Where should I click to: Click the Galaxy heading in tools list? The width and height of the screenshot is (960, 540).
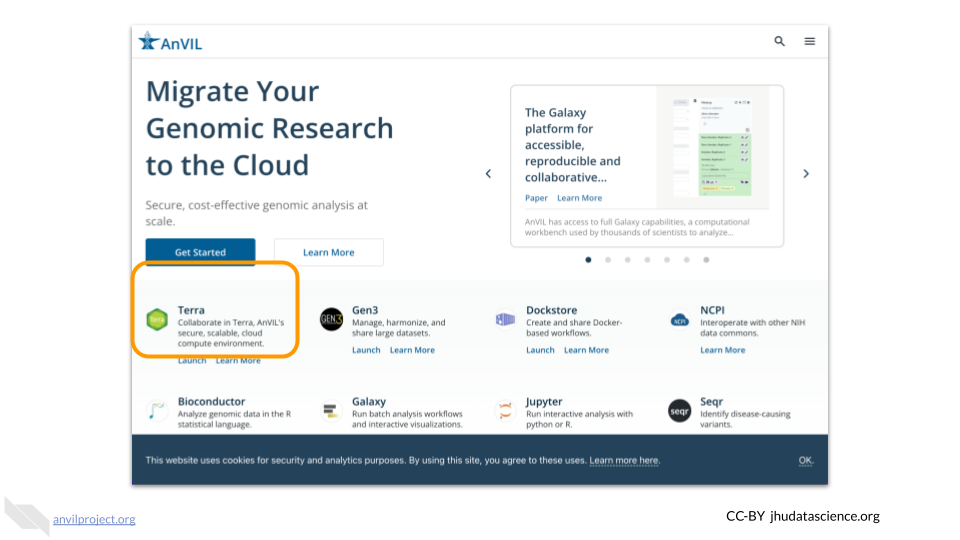point(369,401)
